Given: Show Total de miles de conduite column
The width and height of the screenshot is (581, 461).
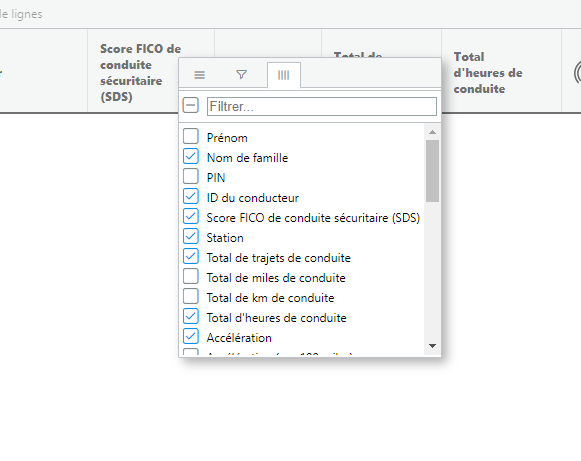Looking at the screenshot, I should [191, 276].
